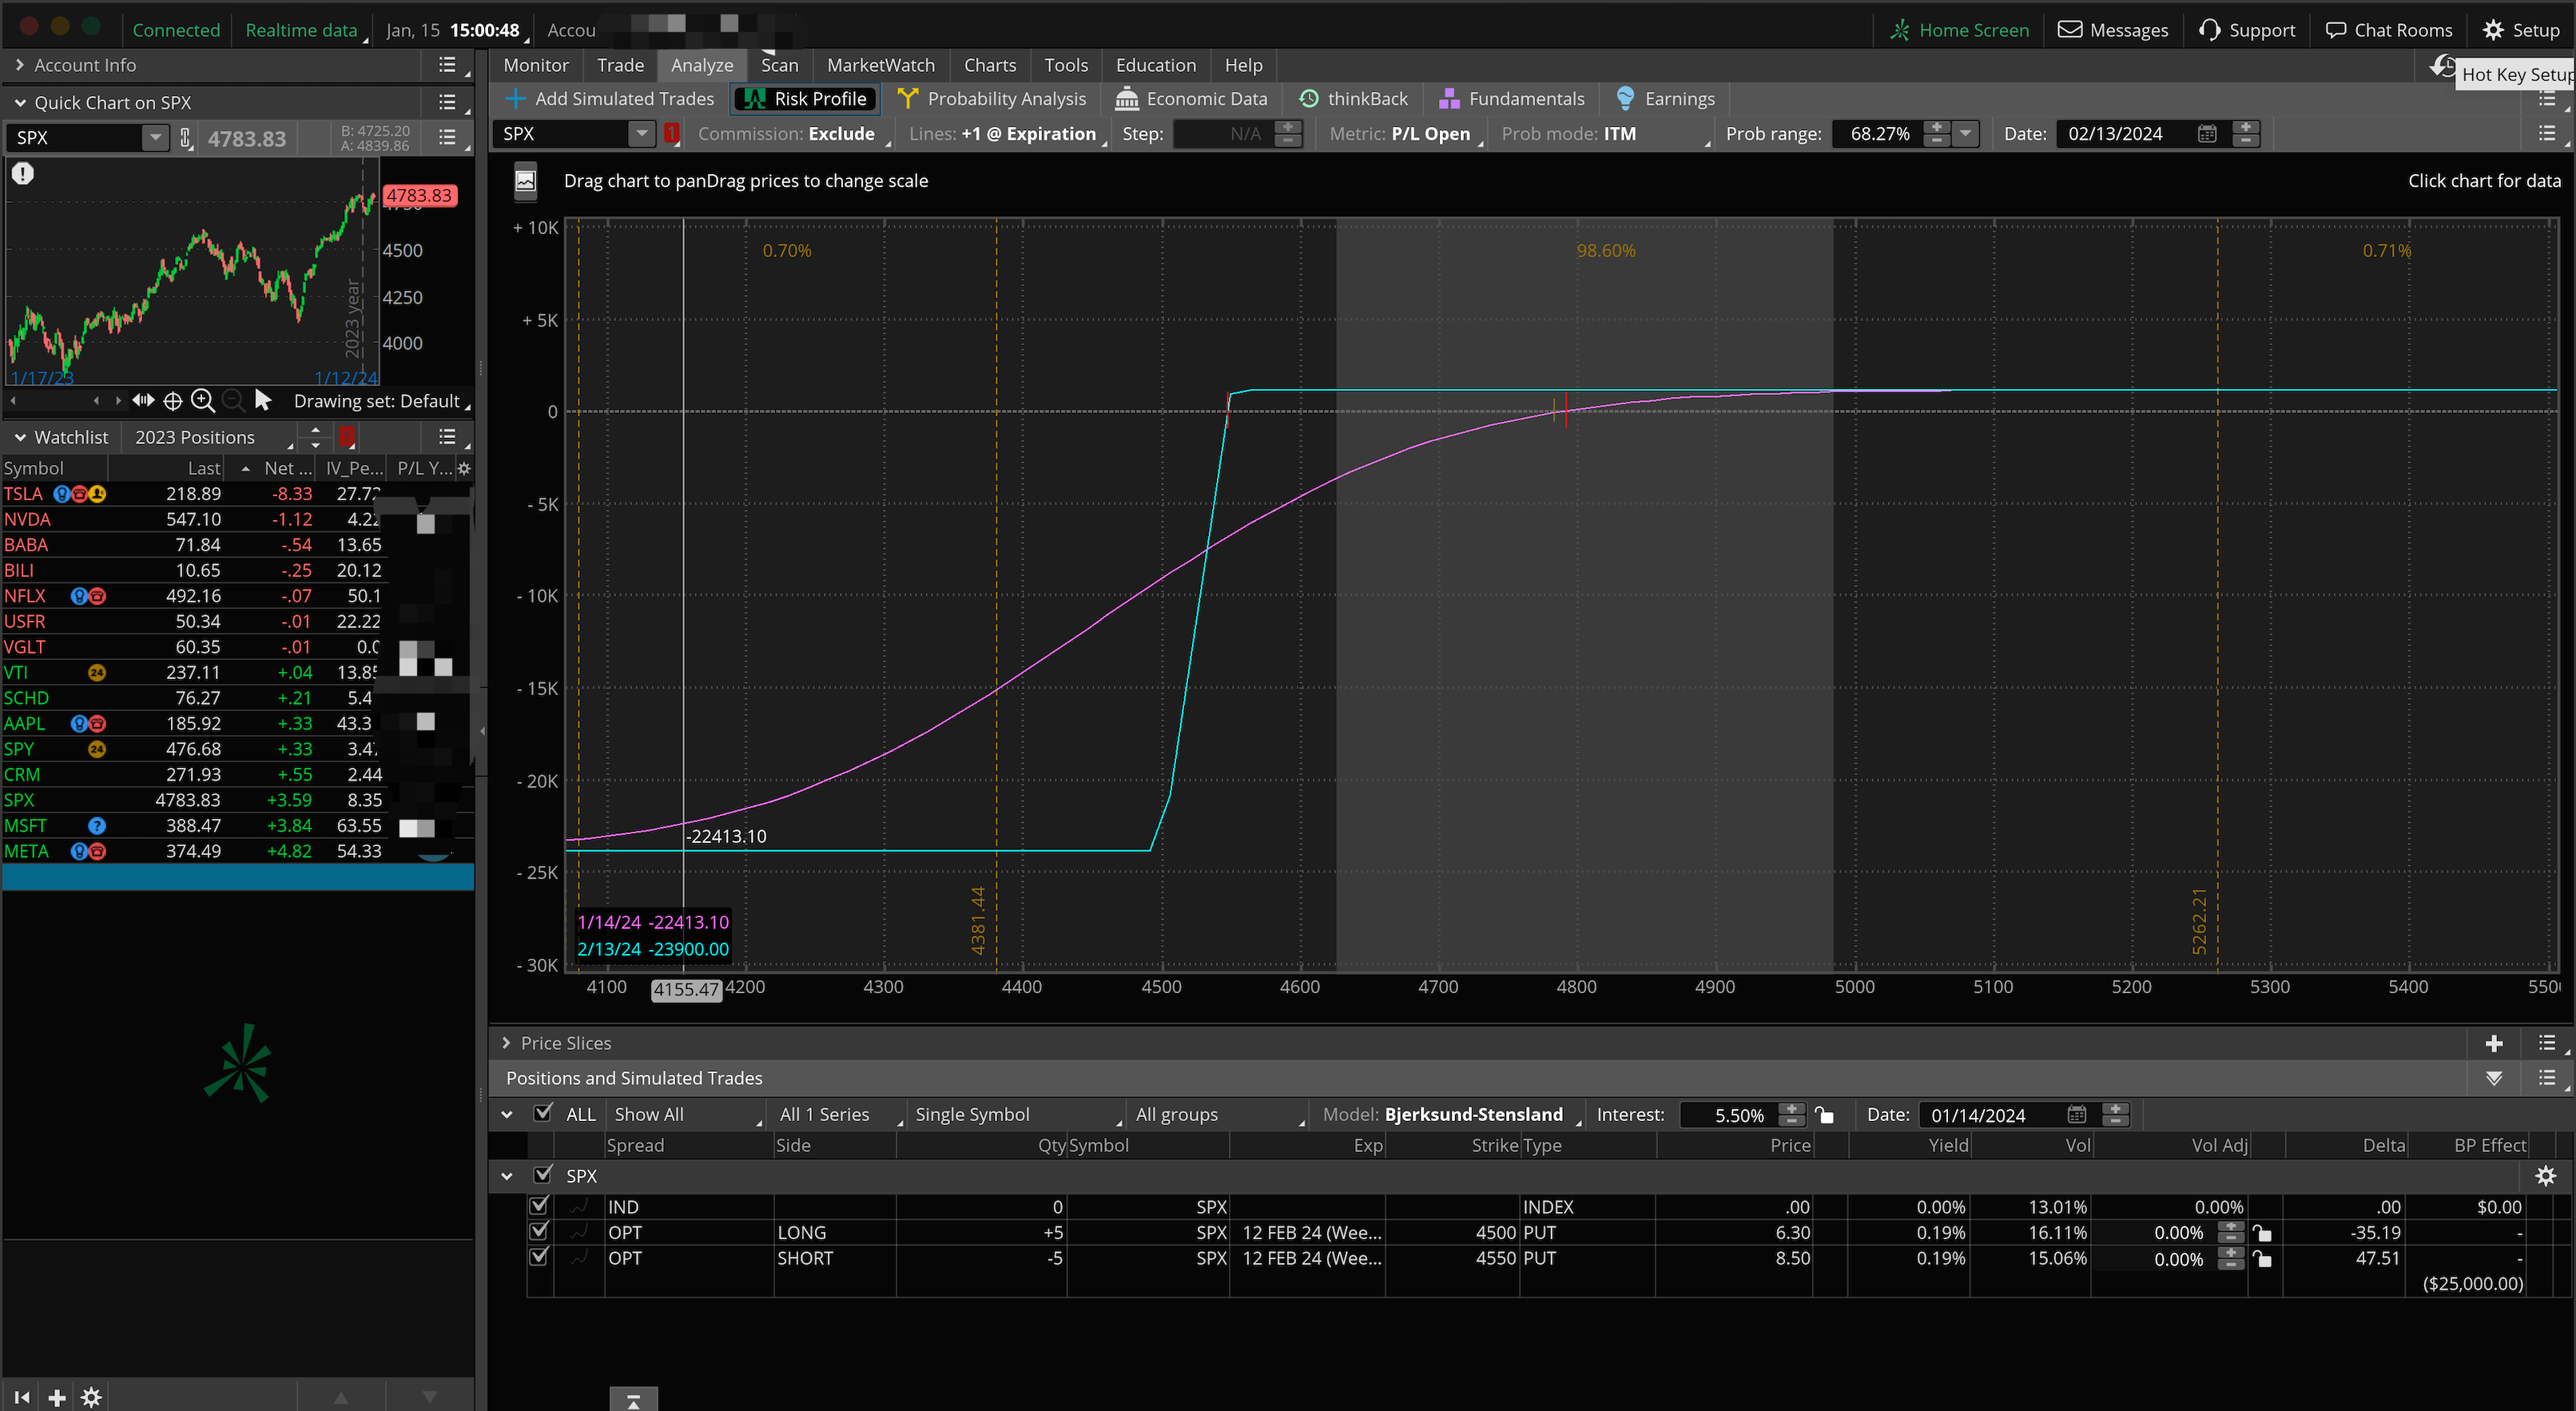Expand the Account Info panel
The width and height of the screenshot is (2576, 1411).
coord(19,65)
